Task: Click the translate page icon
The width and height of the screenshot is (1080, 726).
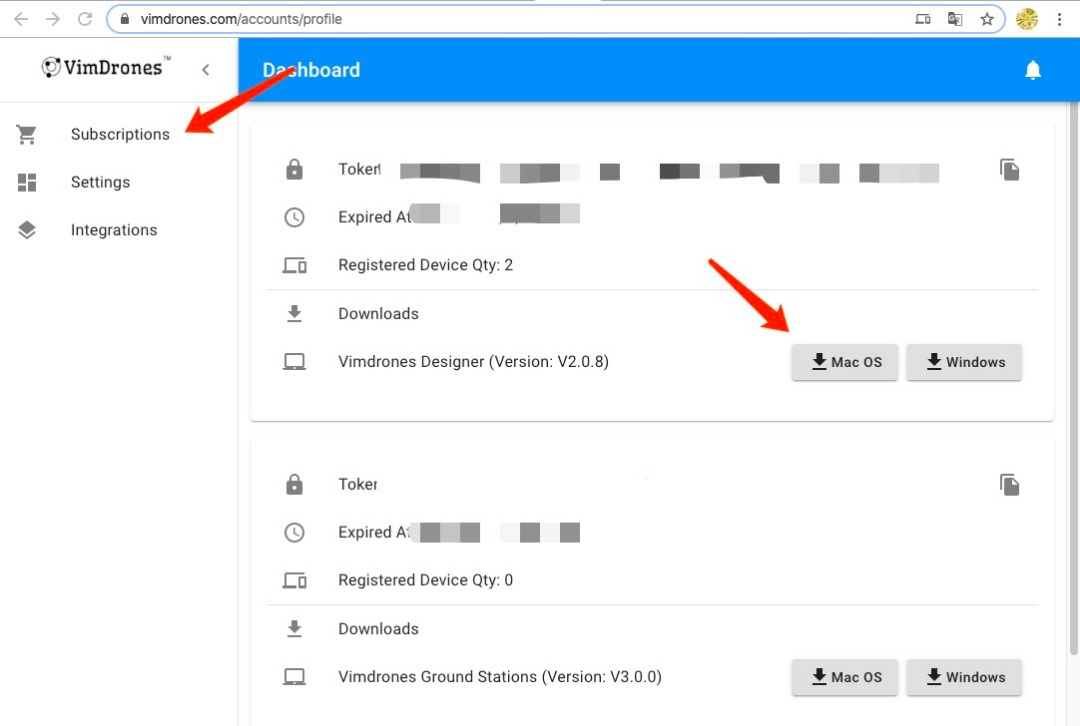Action: click(955, 19)
